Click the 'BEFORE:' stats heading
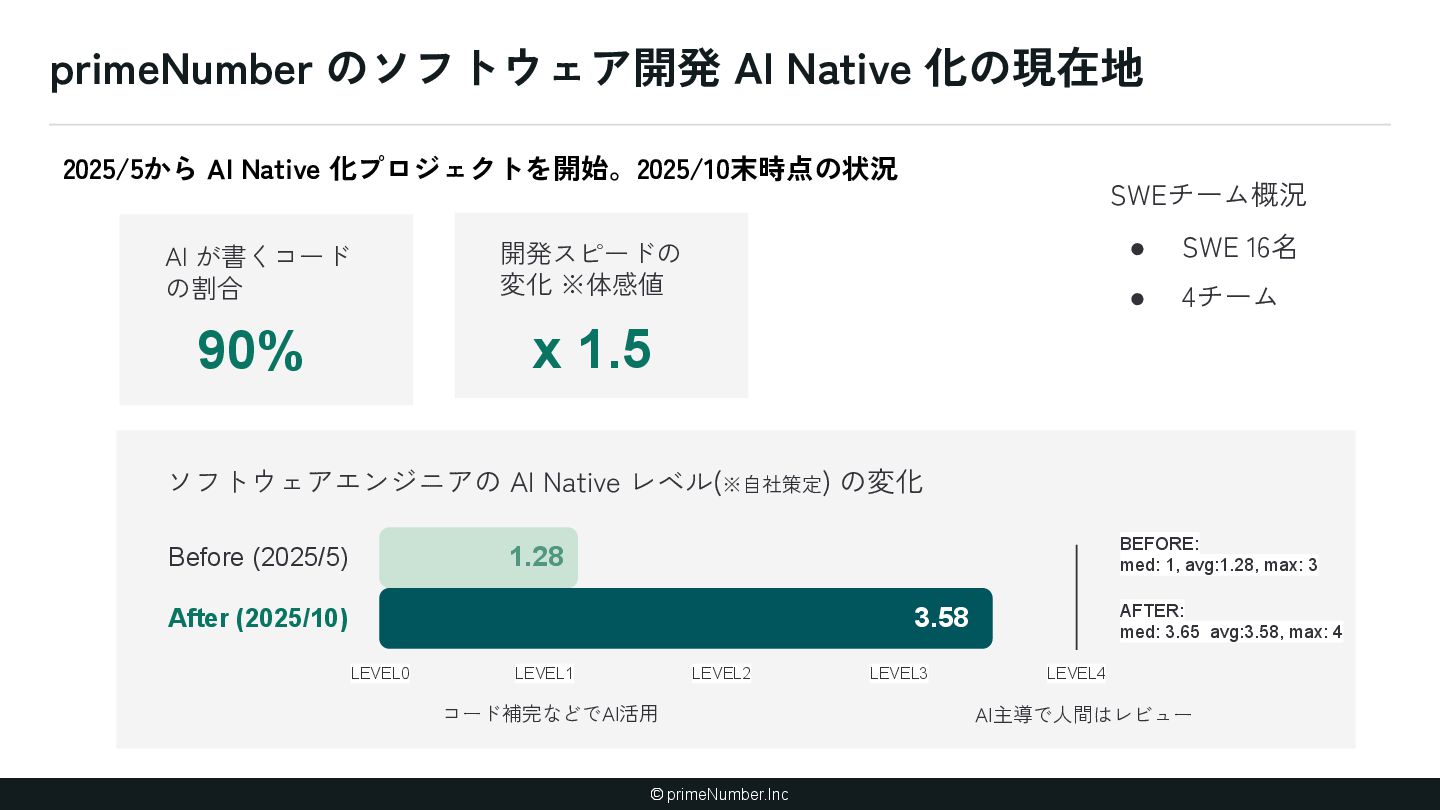This screenshot has width=1440, height=810. tap(1159, 544)
